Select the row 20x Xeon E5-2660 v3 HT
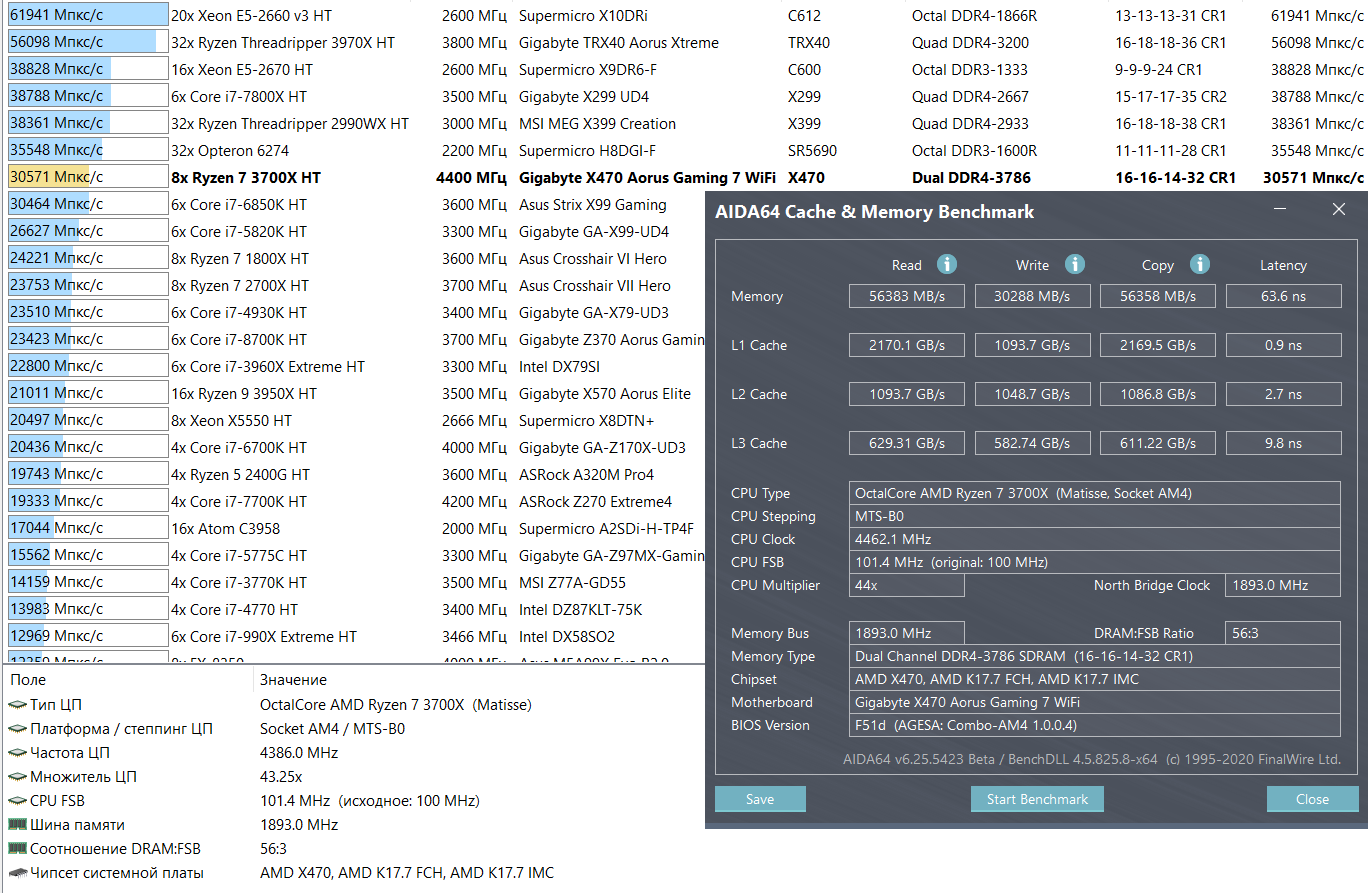This screenshot has height=893, width=1368. pyautogui.click(x=684, y=15)
